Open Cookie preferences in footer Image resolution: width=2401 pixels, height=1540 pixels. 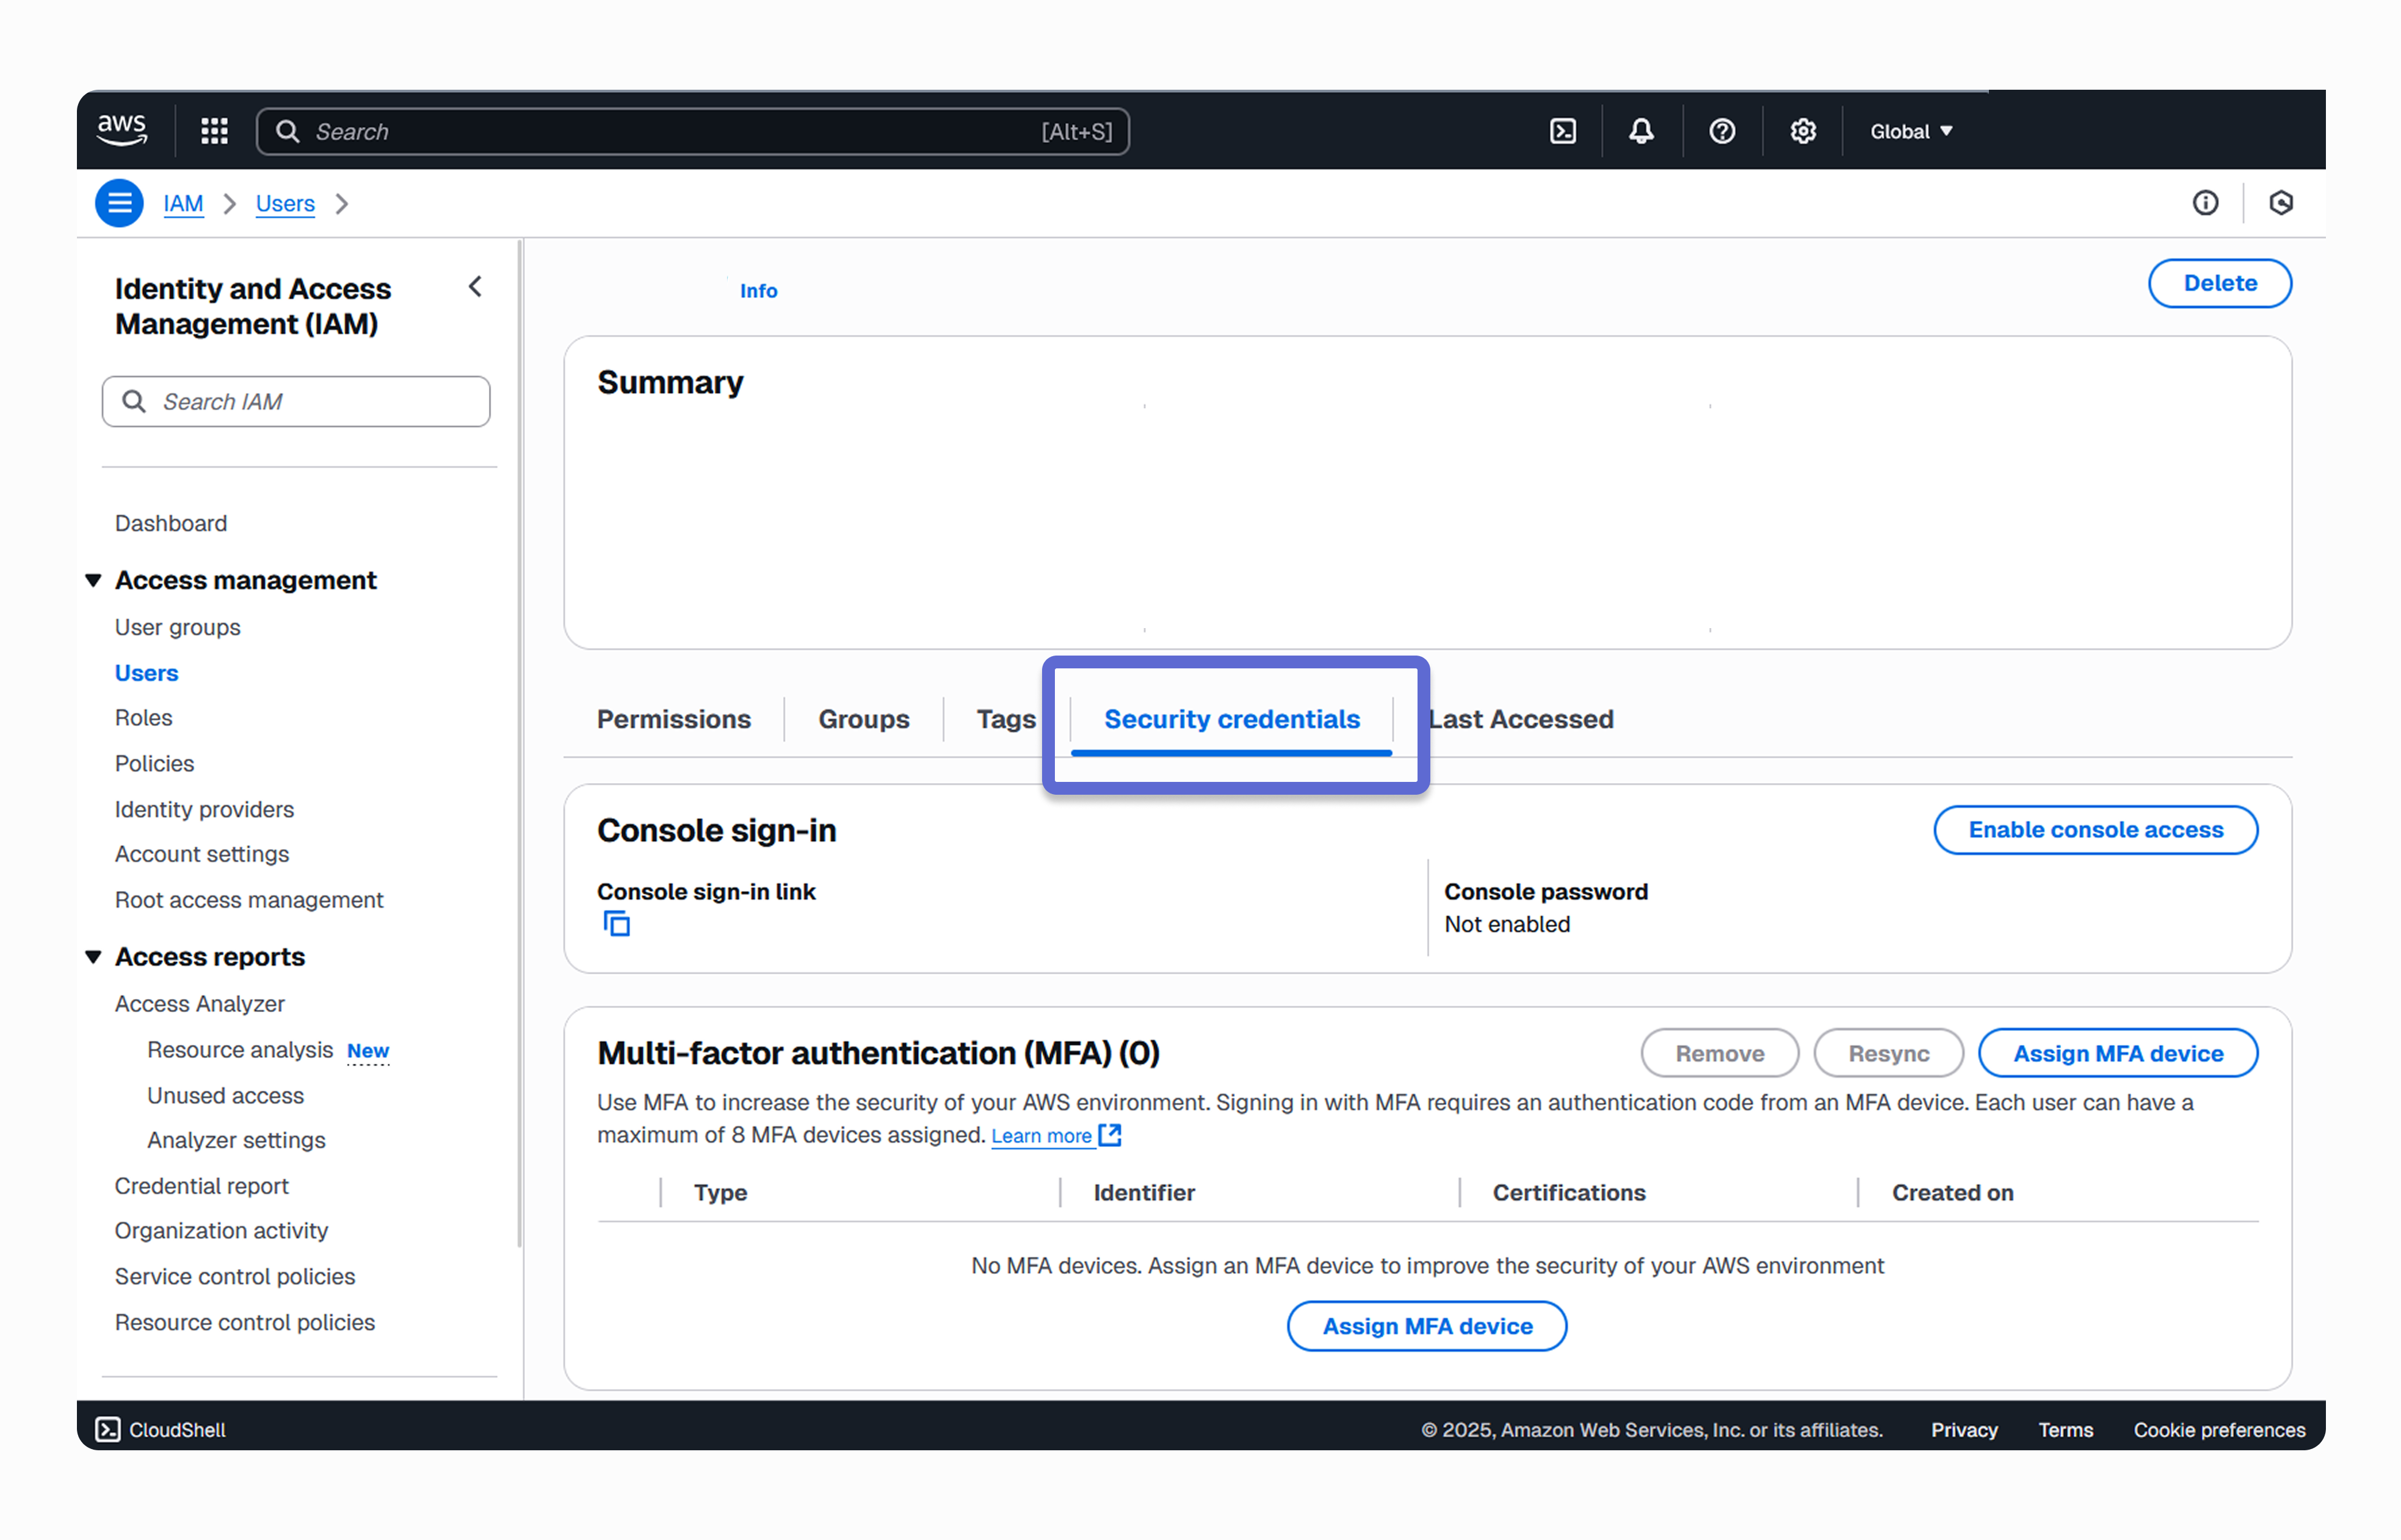click(2219, 1430)
